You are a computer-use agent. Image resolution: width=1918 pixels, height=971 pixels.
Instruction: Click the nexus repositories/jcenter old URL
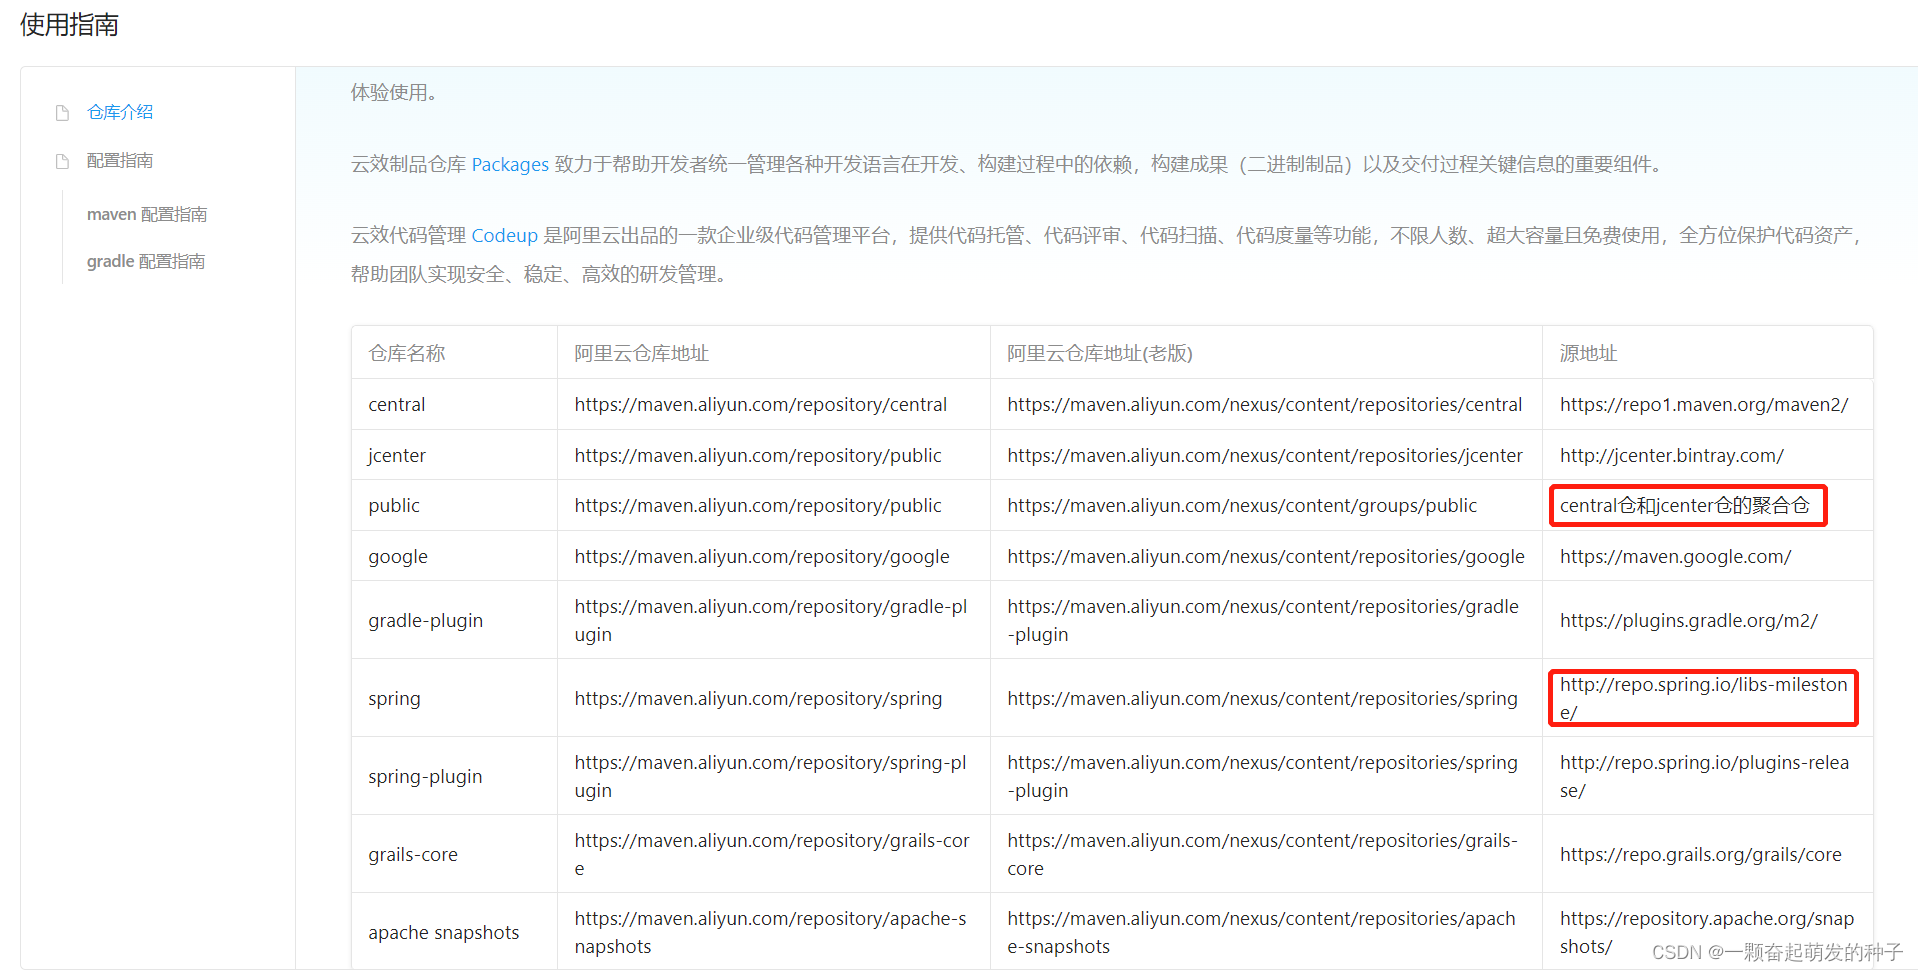tap(1265, 455)
